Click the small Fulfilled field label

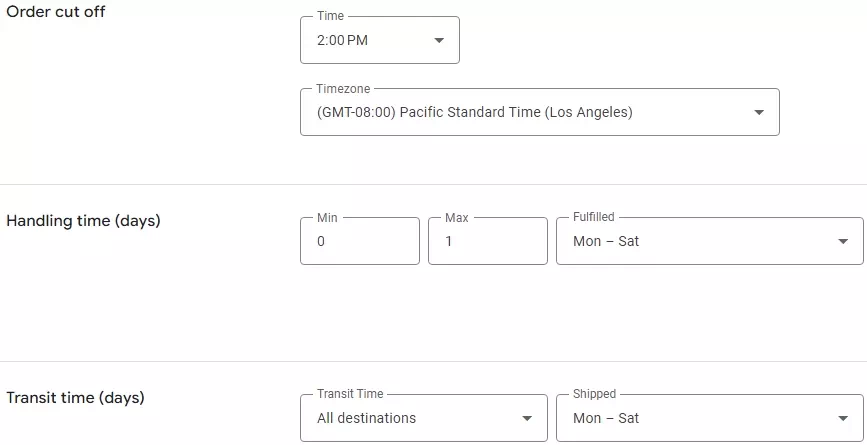(x=594, y=217)
